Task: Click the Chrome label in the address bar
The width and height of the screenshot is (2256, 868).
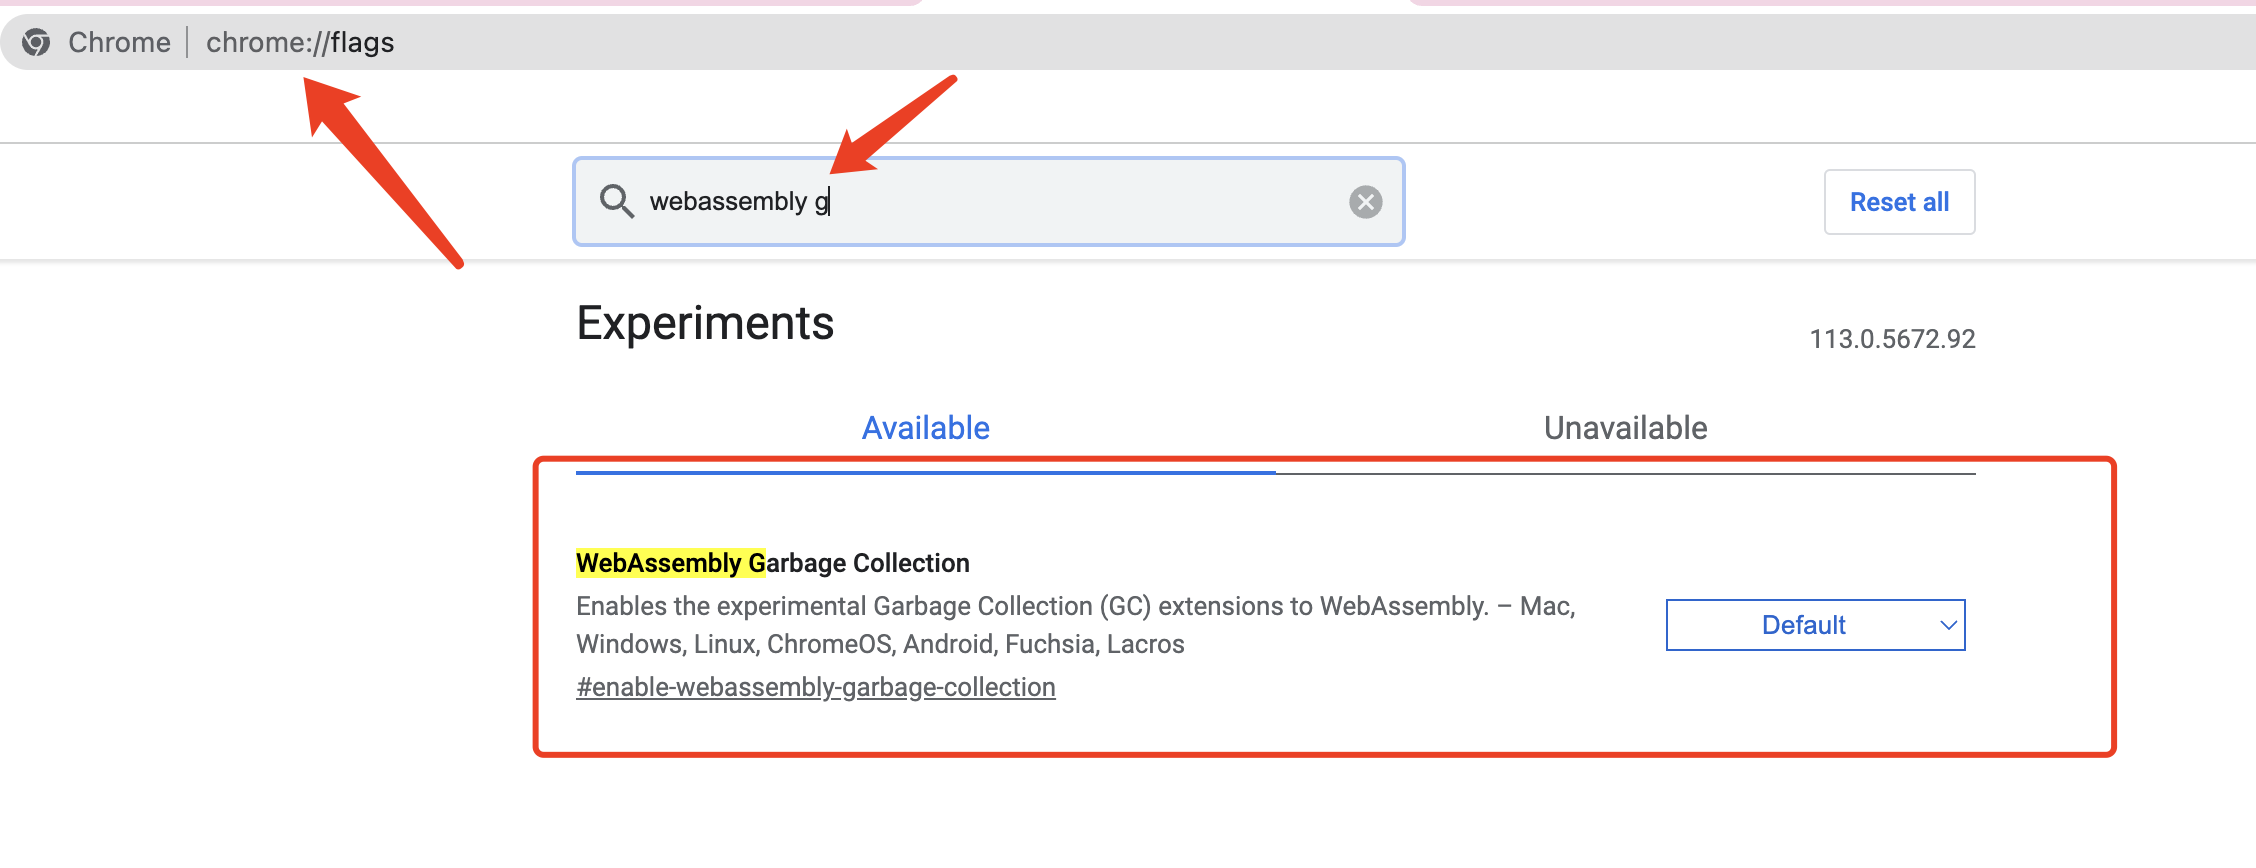Action: click(119, 42)
